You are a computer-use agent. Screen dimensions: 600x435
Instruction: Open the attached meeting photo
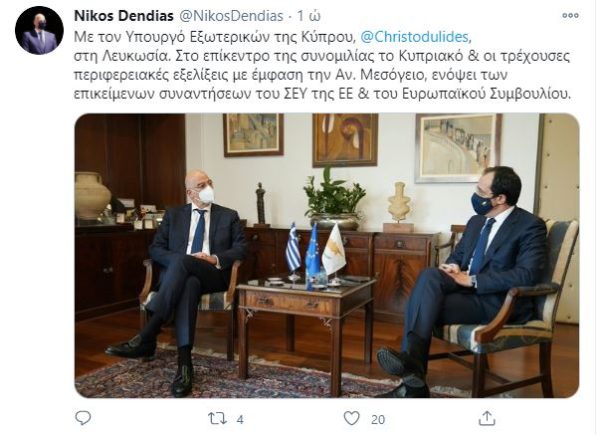[x=326, y=256]
